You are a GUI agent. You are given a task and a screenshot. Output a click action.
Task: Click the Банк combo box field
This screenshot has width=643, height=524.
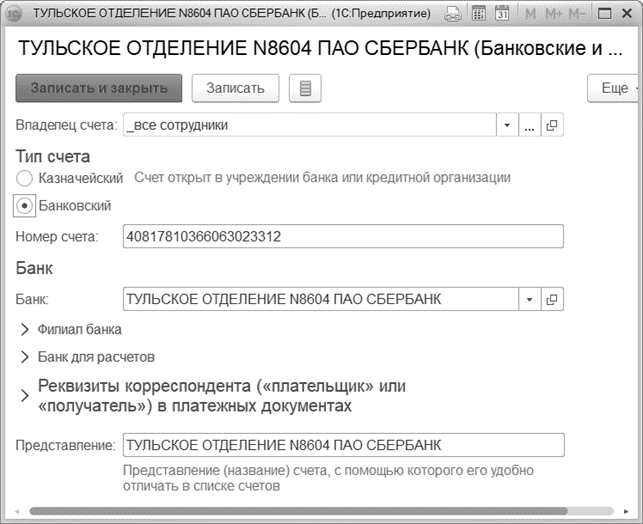(x=321, y=299)
